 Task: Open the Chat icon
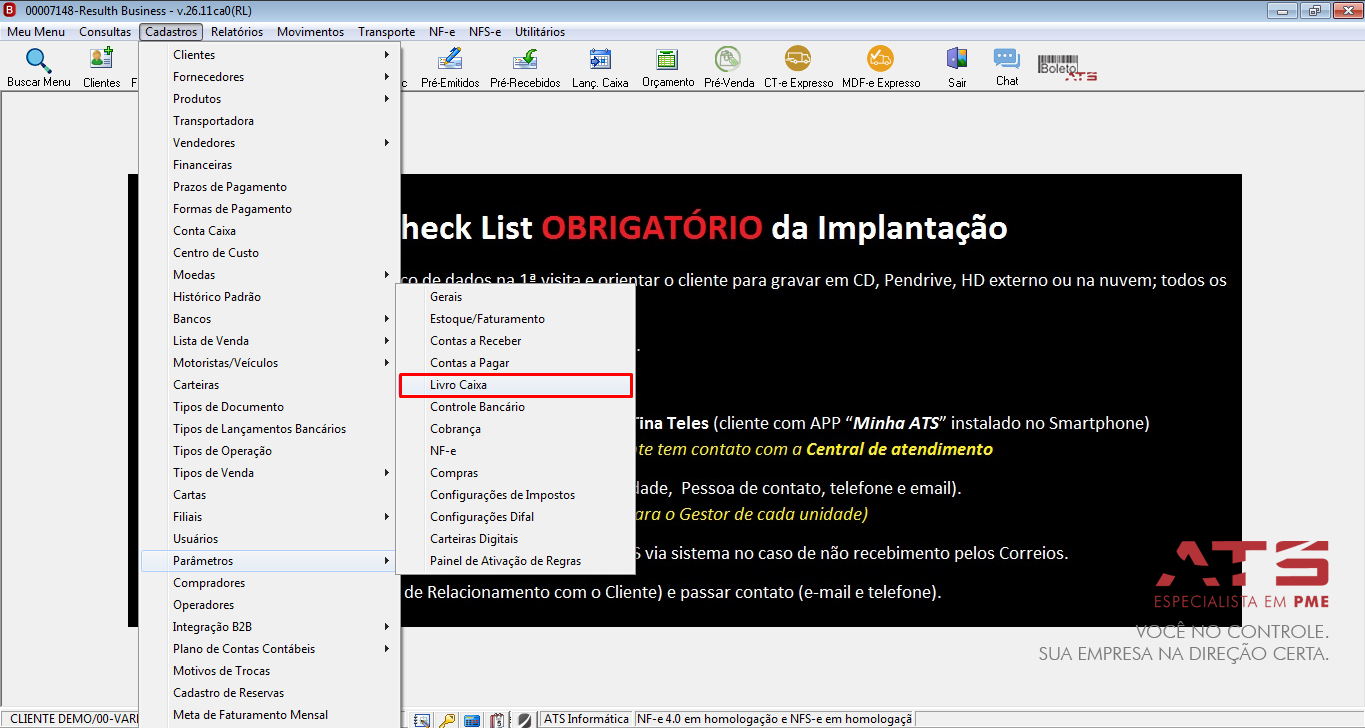1007,67
